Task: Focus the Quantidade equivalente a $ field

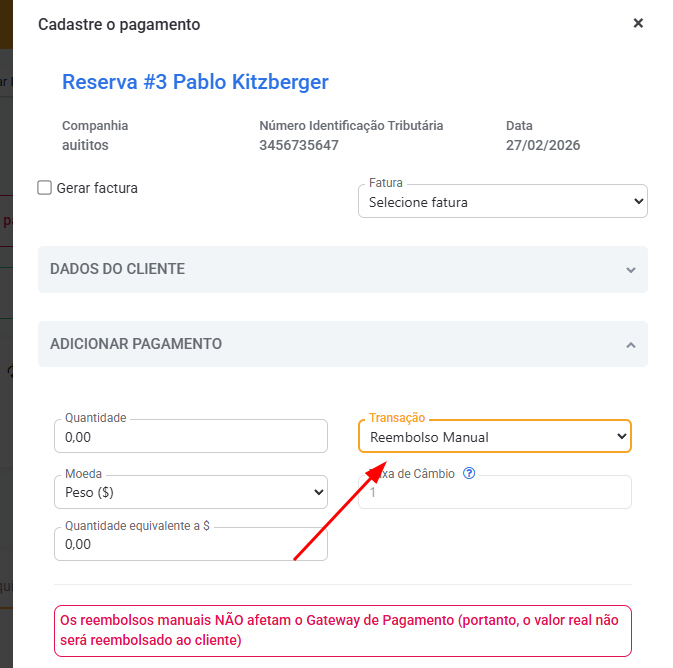Action: tap(190, 545)
